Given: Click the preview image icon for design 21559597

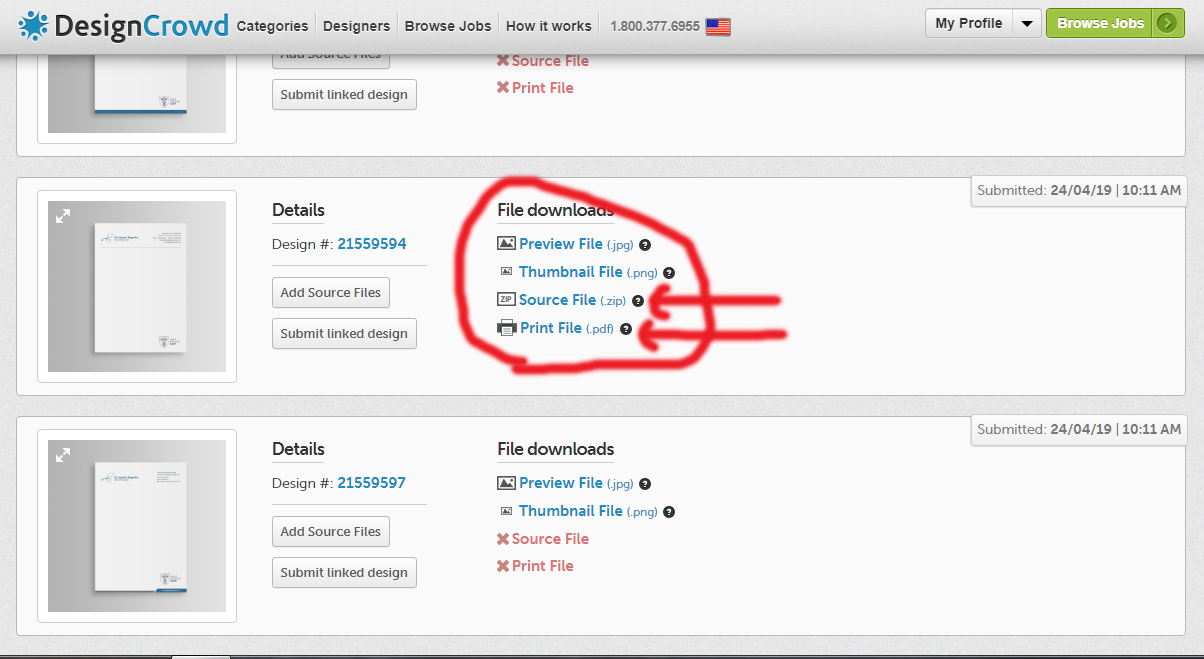Looking at the screenshot, I should point(506,482).
